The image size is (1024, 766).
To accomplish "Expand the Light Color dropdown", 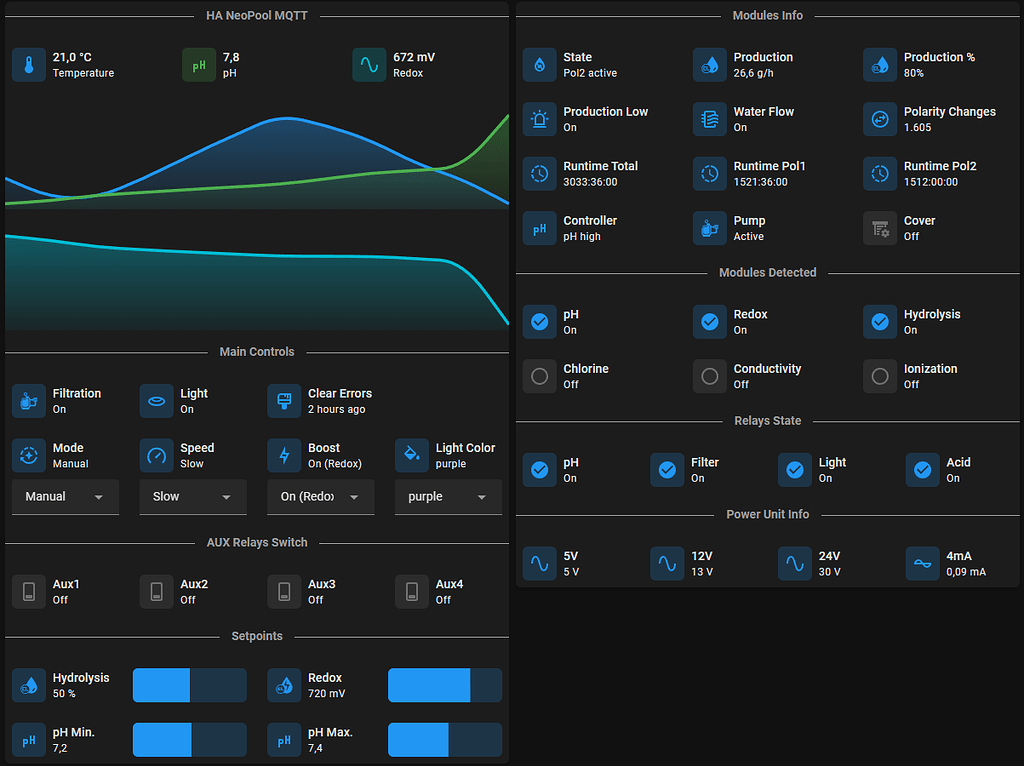I will 448,497.
